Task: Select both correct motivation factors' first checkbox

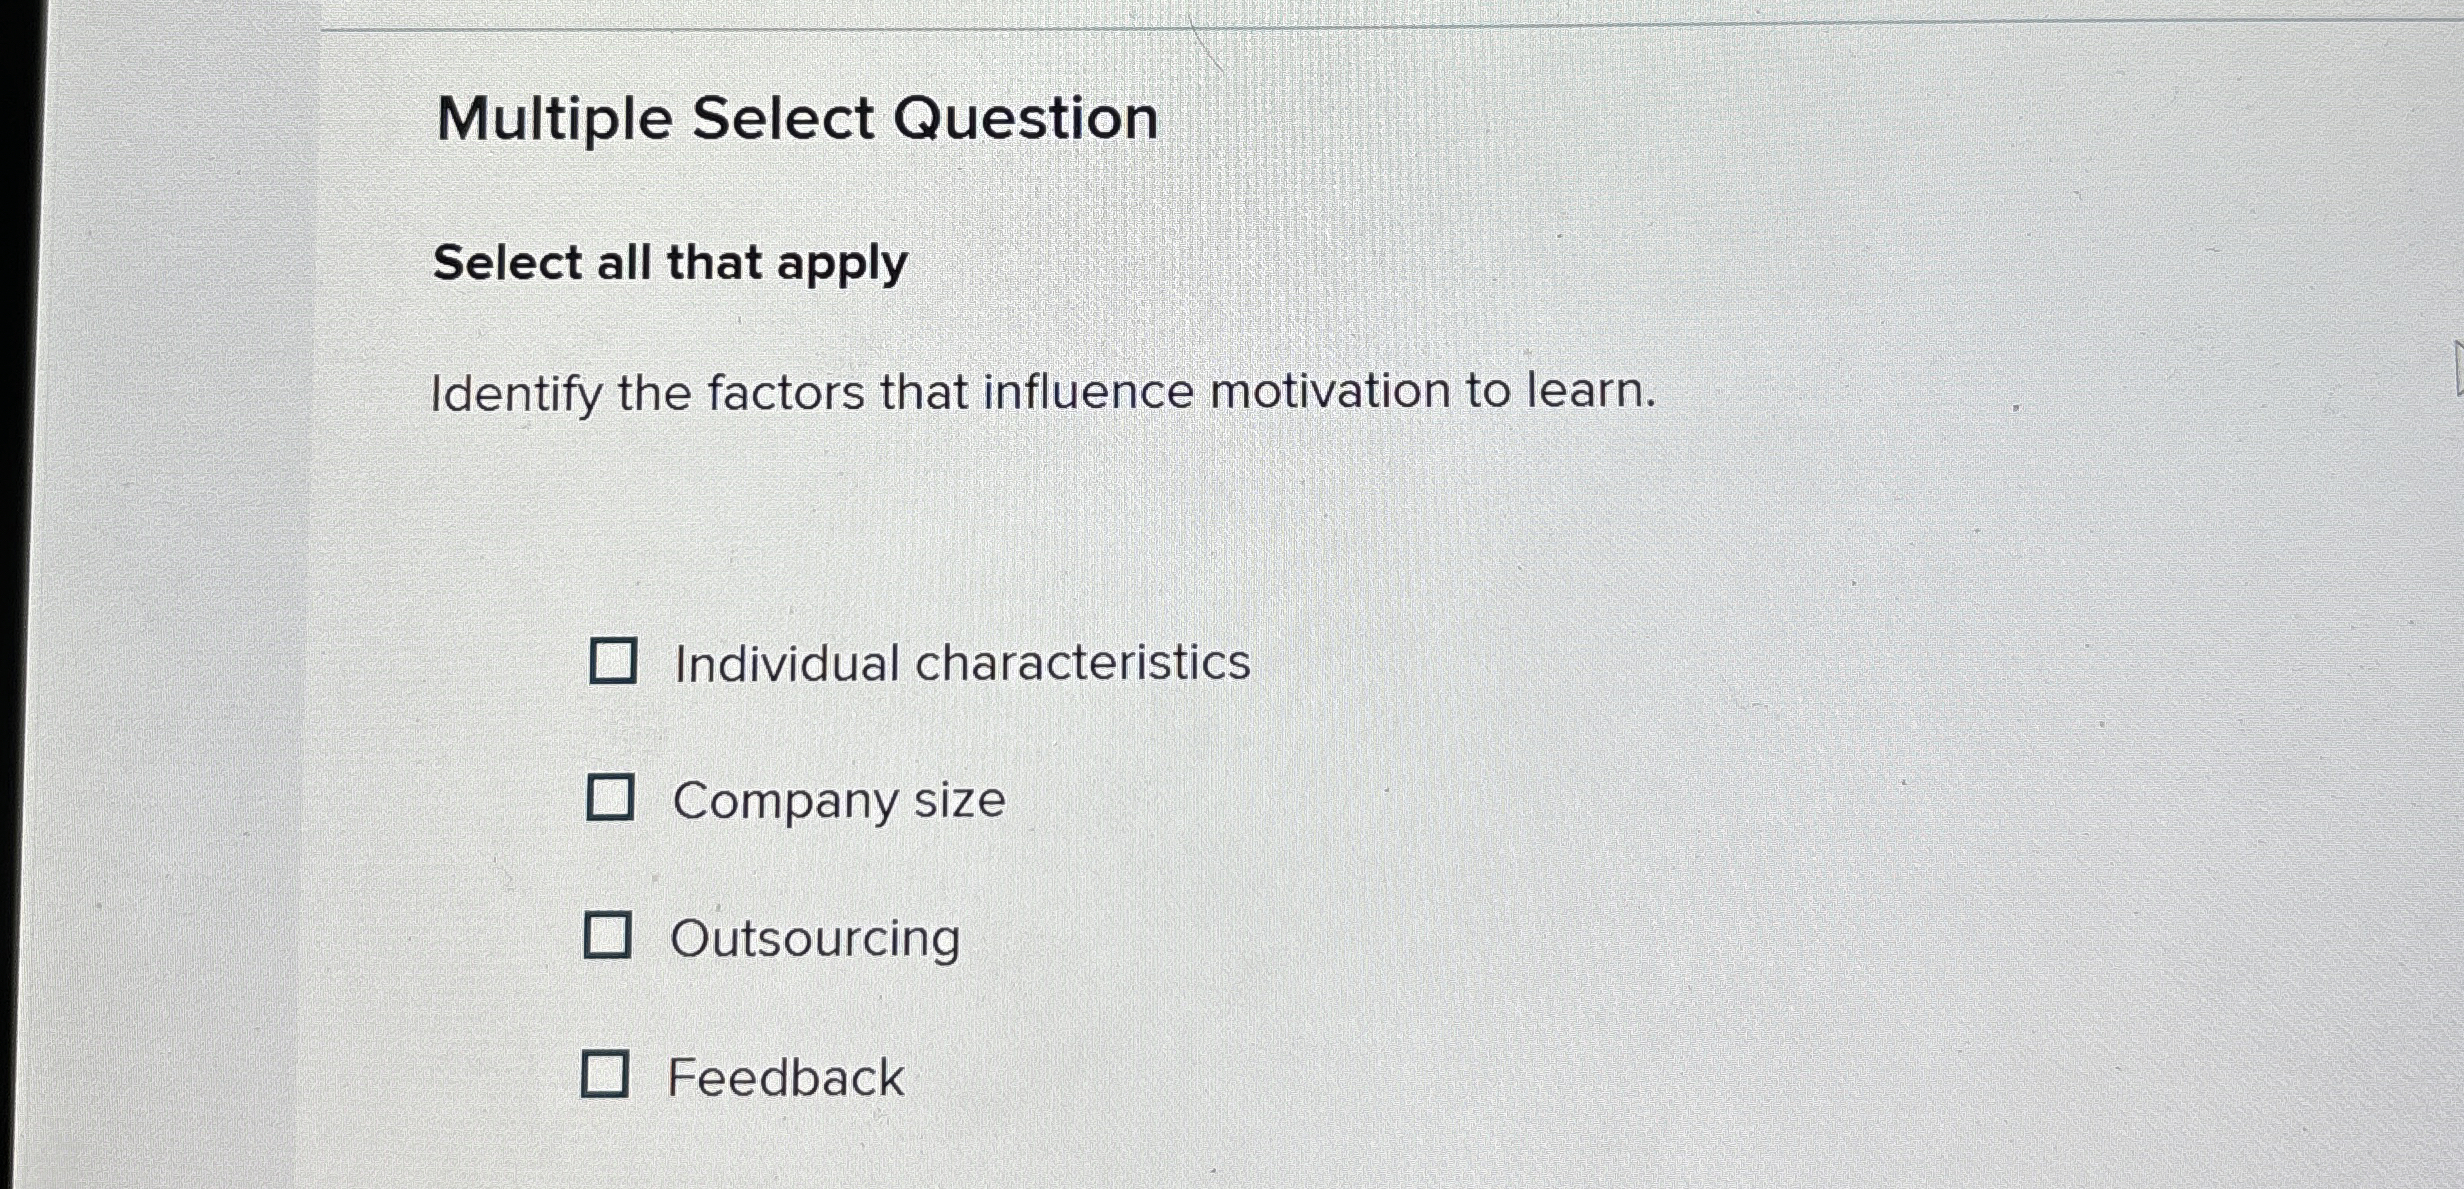Action: [611, 661]
